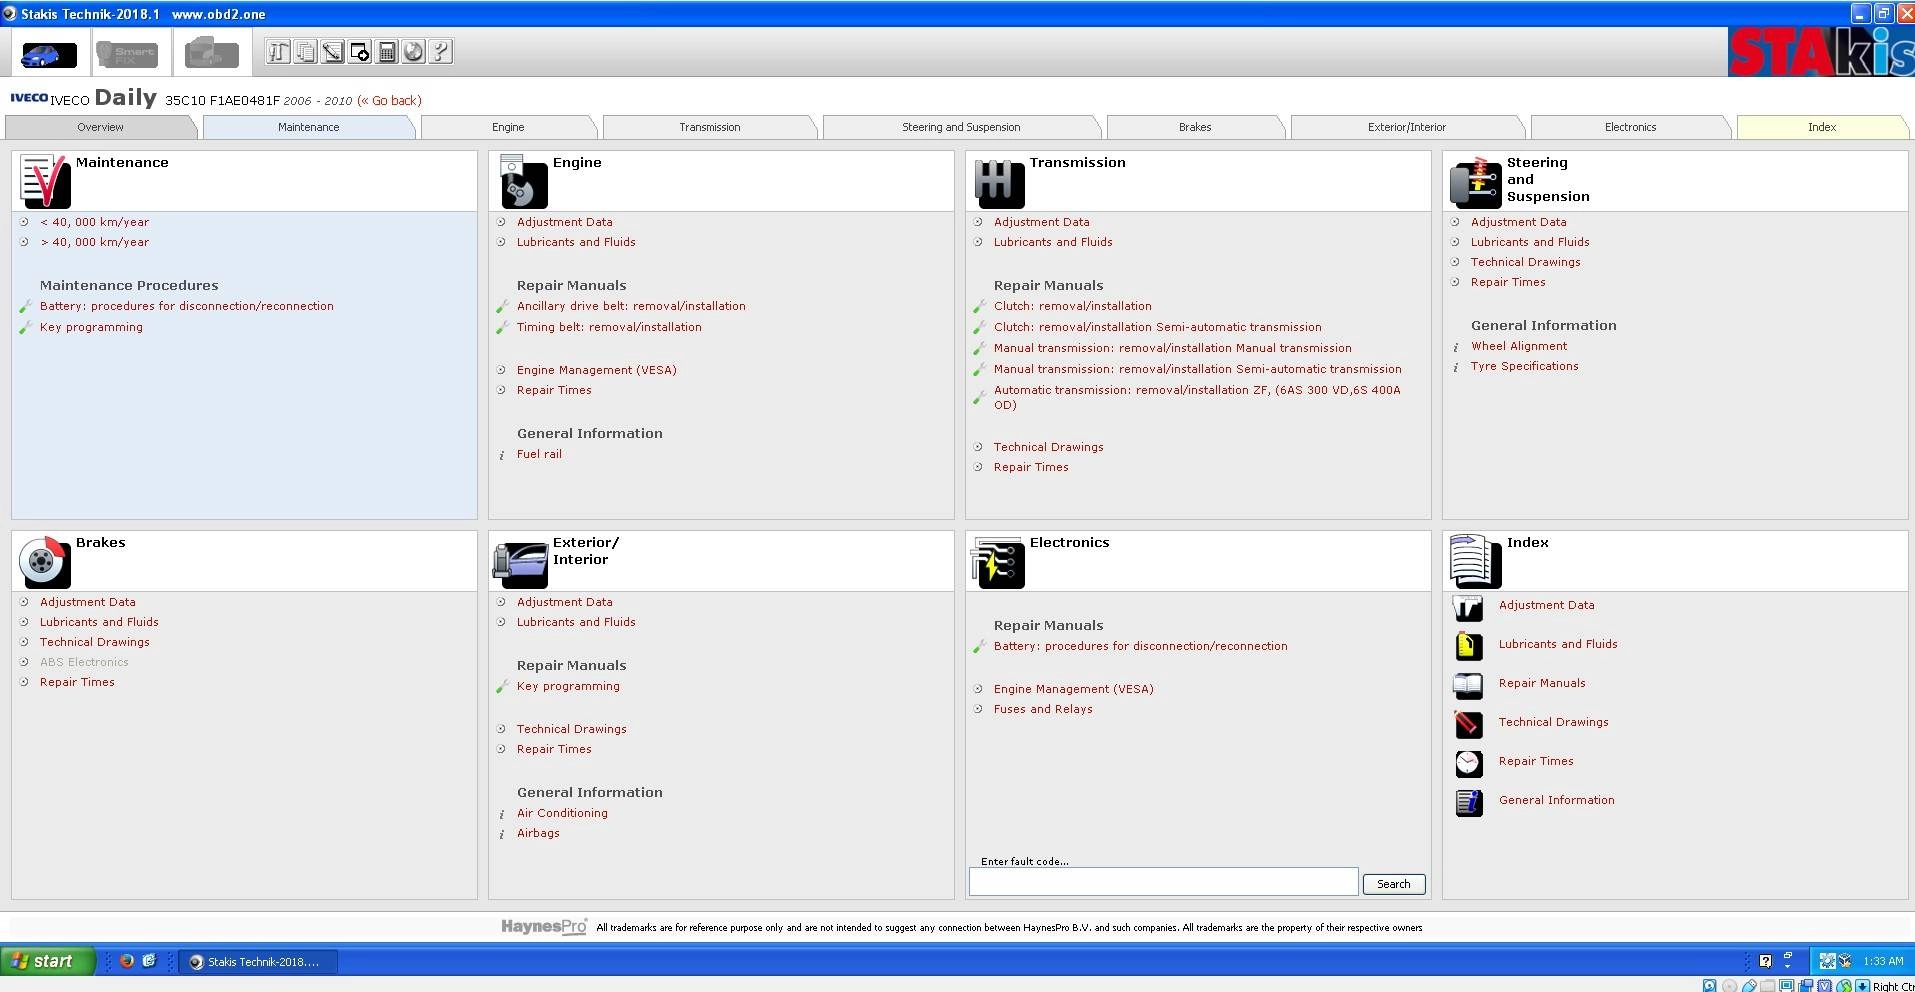Open the yellow Index tab
The height and width of the screenshot is (992, 1915).
pos(1822,127)
